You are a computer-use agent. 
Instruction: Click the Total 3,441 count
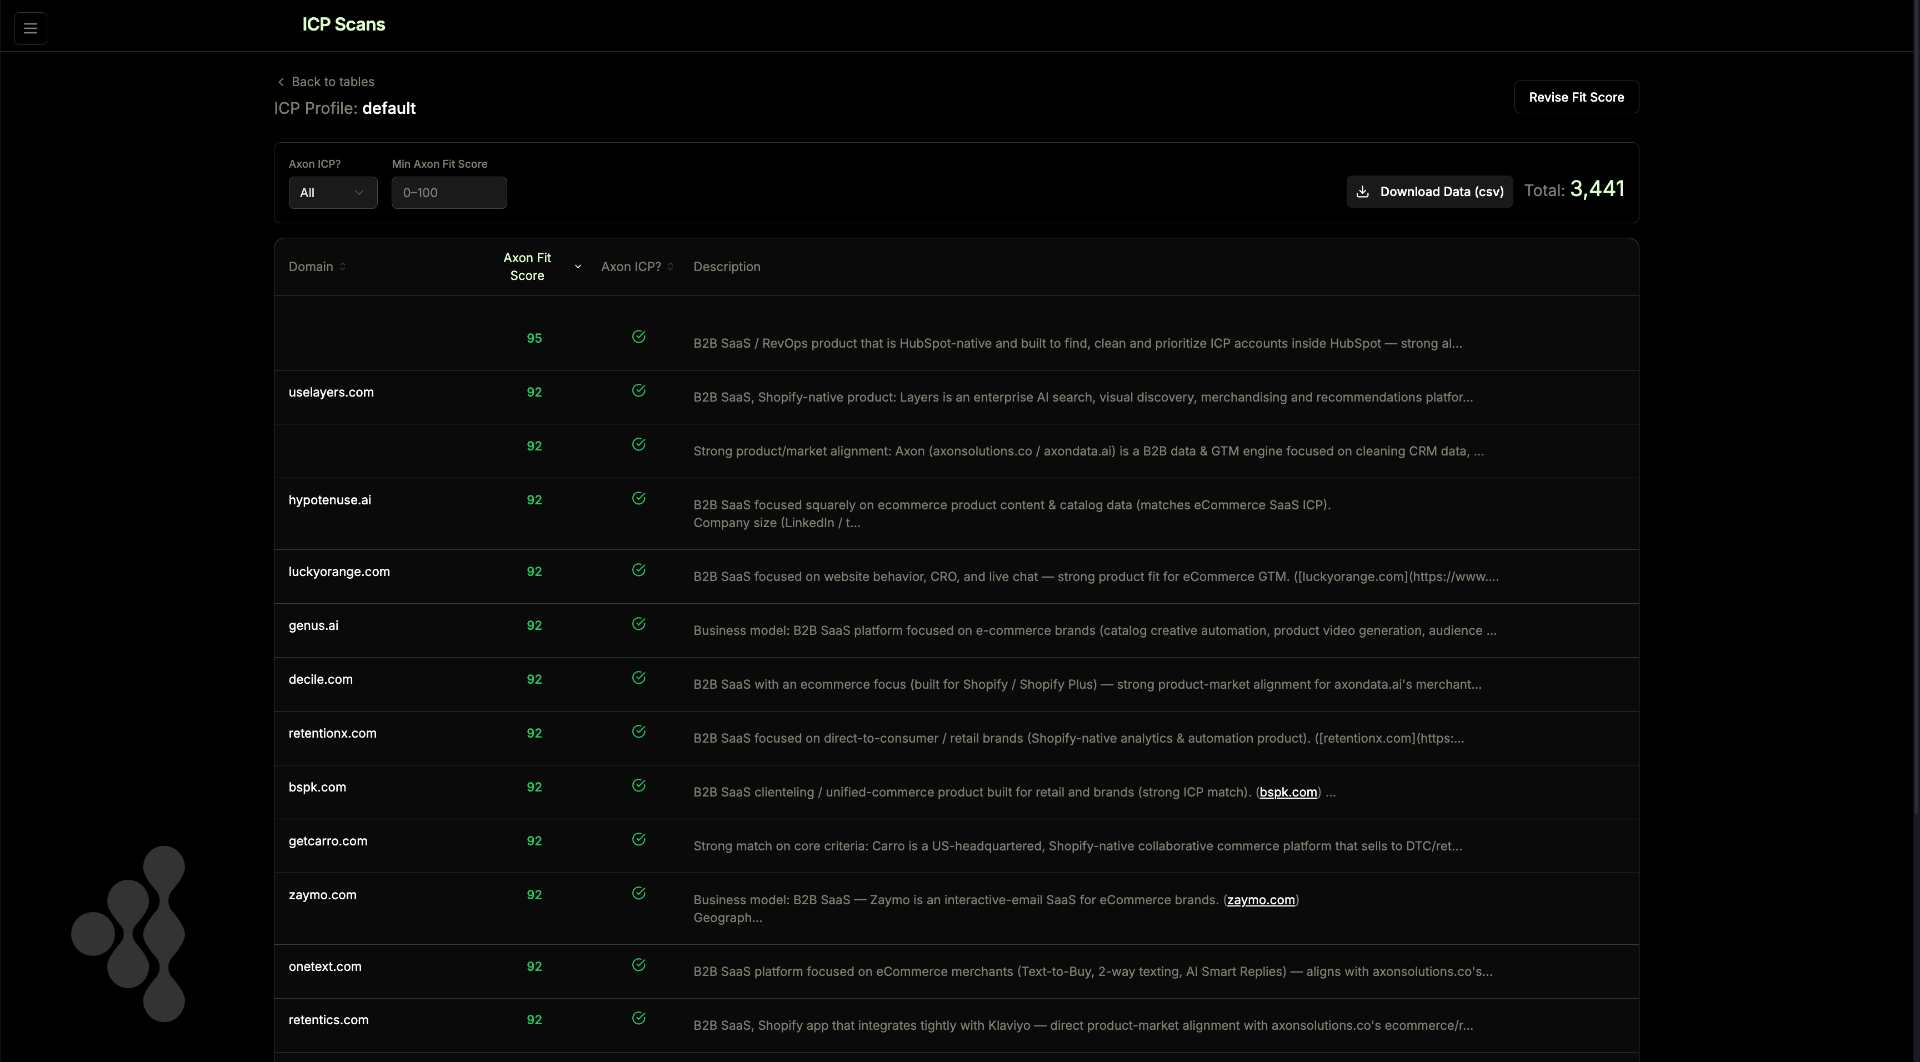coord(1574,190)
